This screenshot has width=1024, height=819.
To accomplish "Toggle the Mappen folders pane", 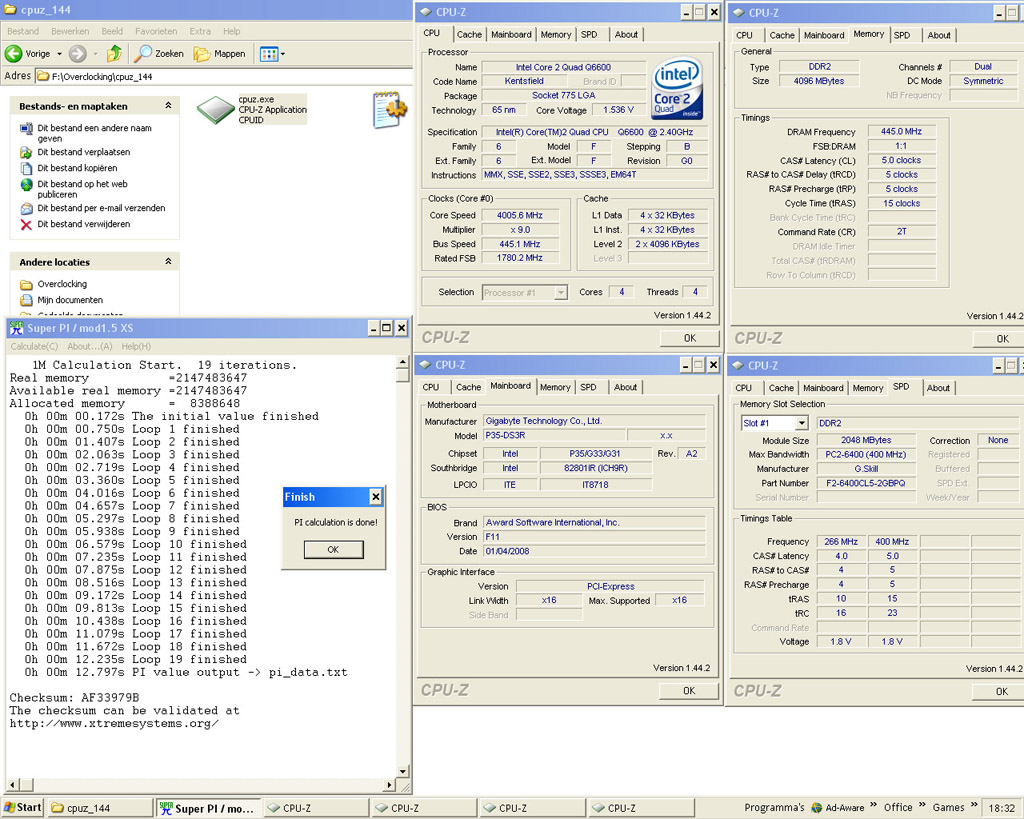I will pyautogui.click(x=219, y=53).
